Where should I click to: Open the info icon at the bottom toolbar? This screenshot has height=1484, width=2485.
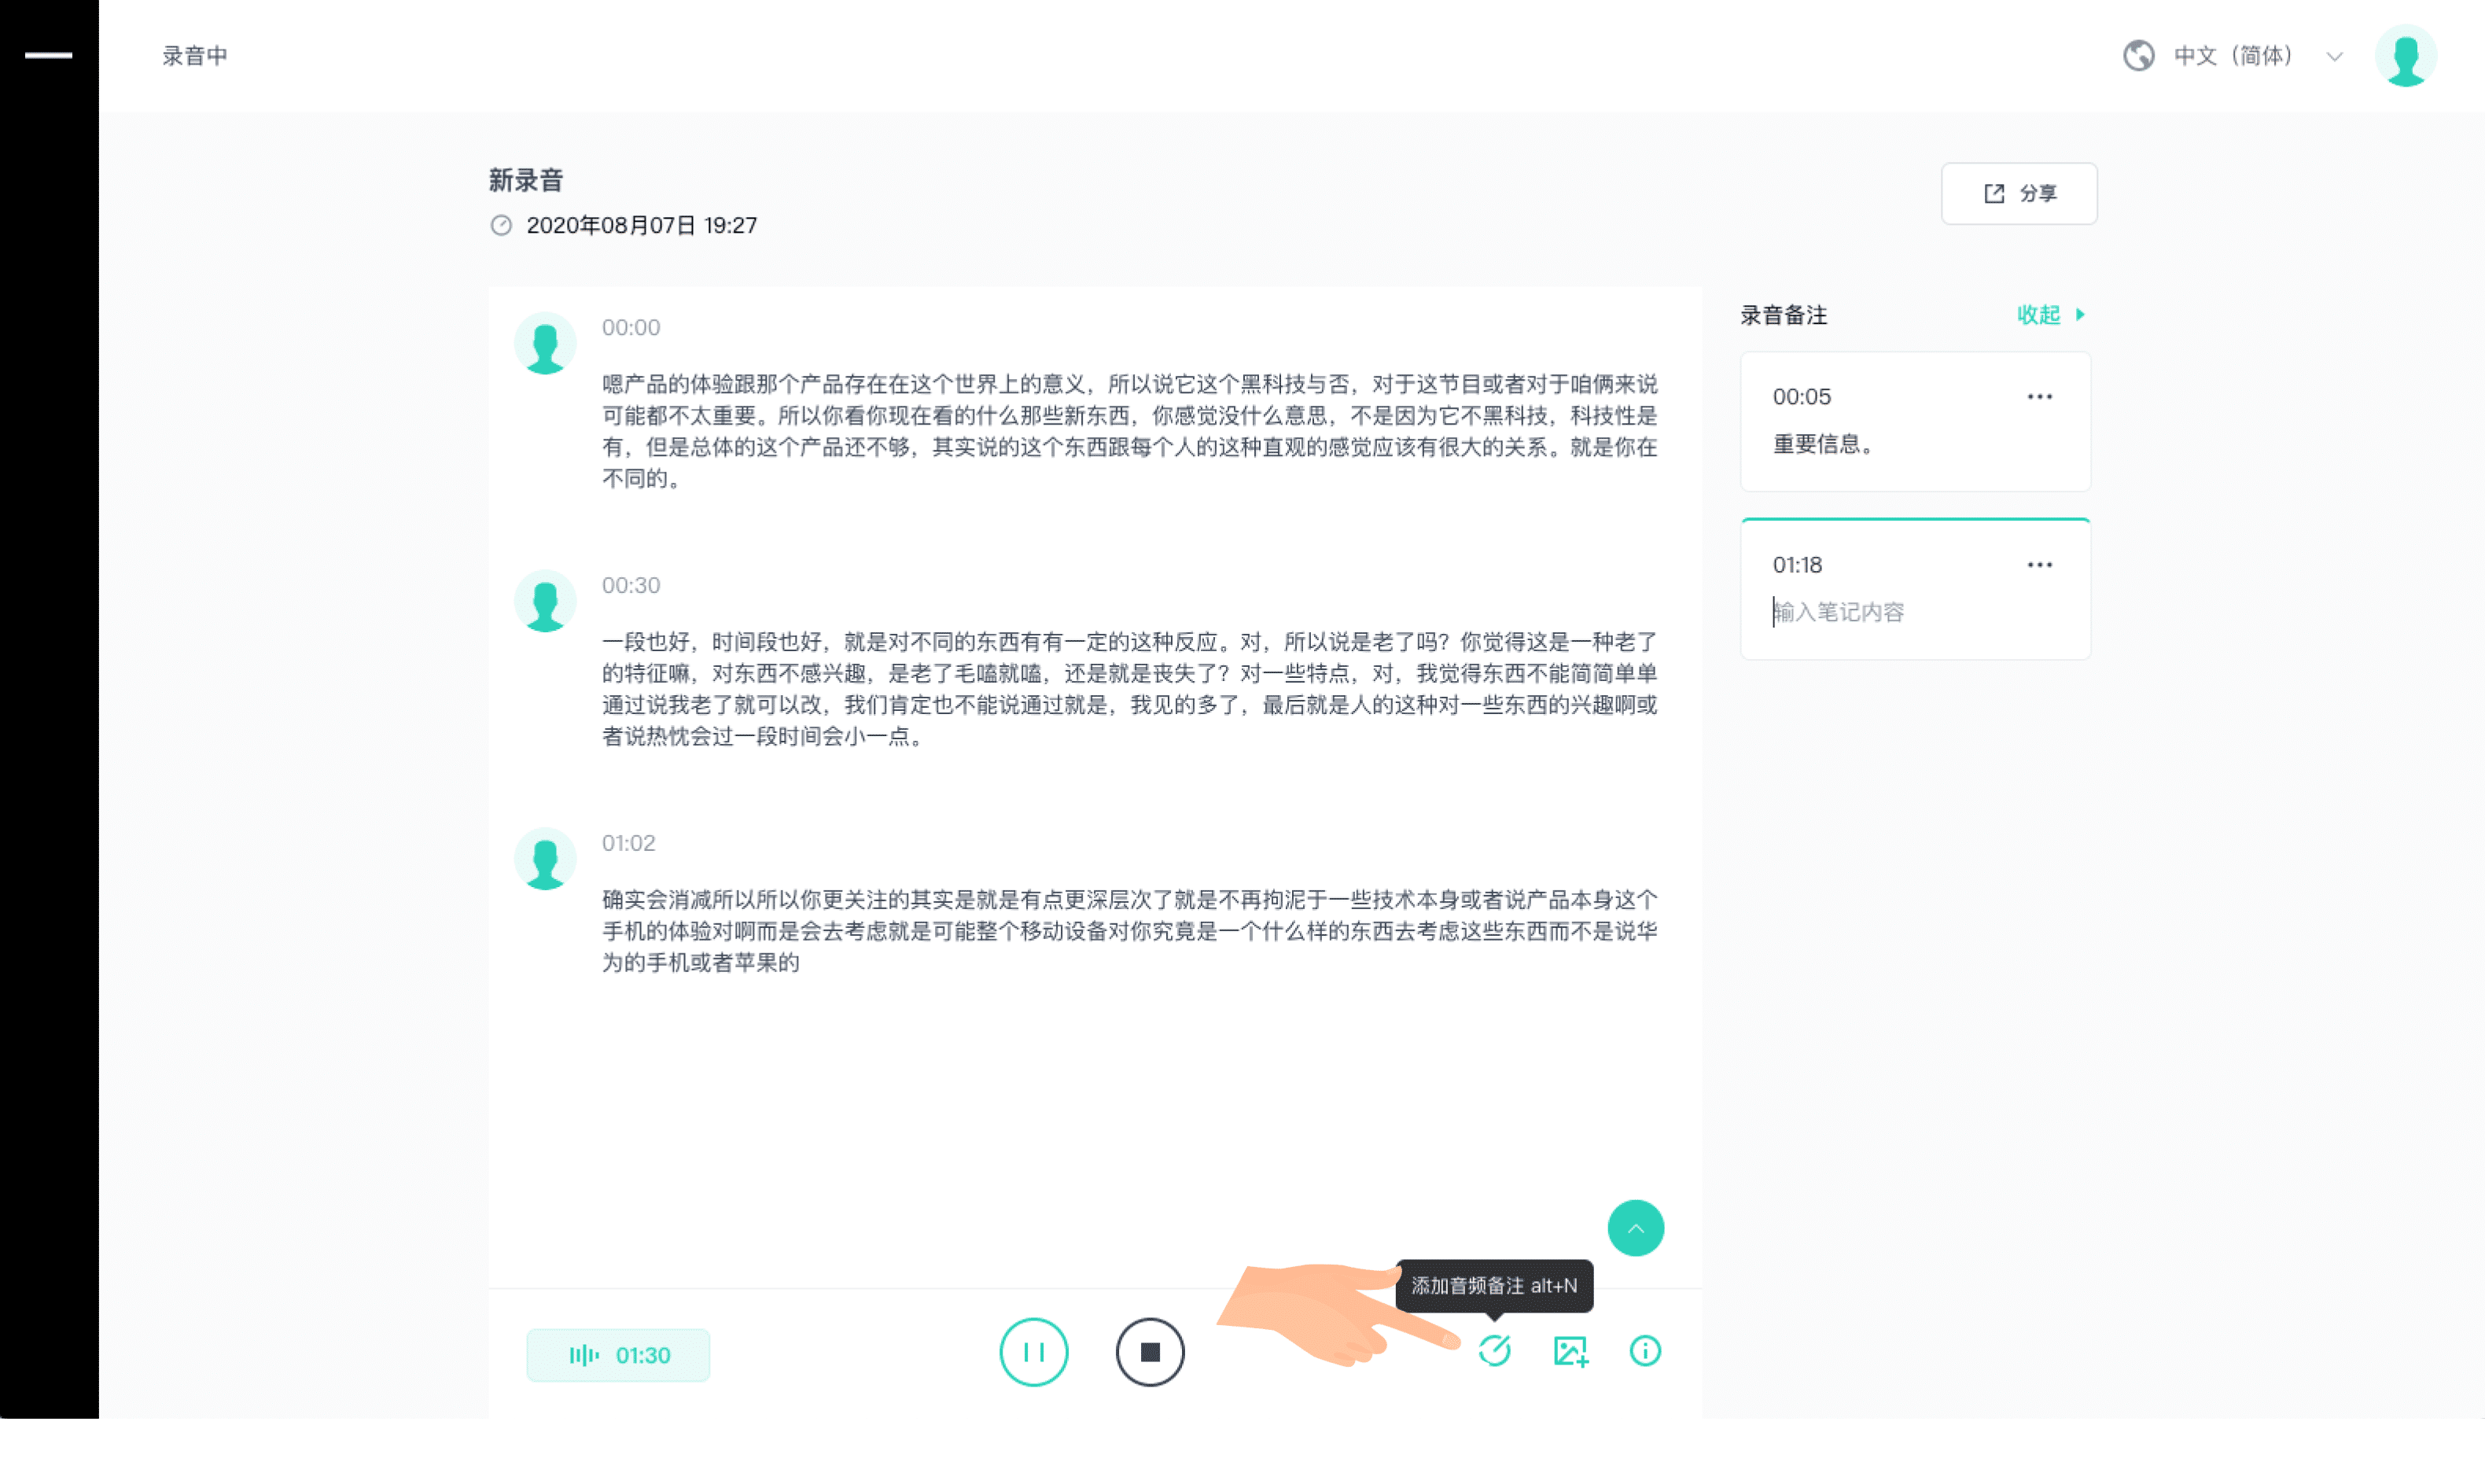tap(1645, 1351)
